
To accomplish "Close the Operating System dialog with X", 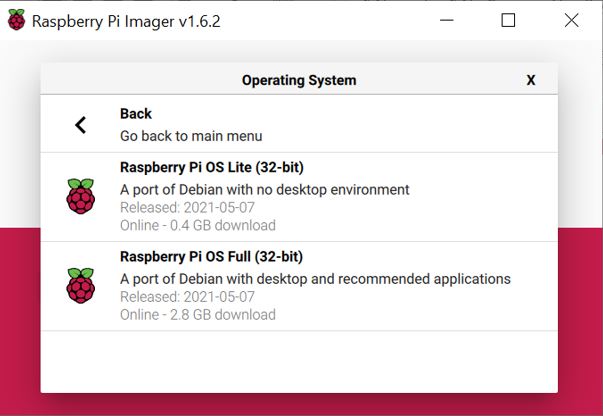I will pyautogui.click(x=531, y=80).
